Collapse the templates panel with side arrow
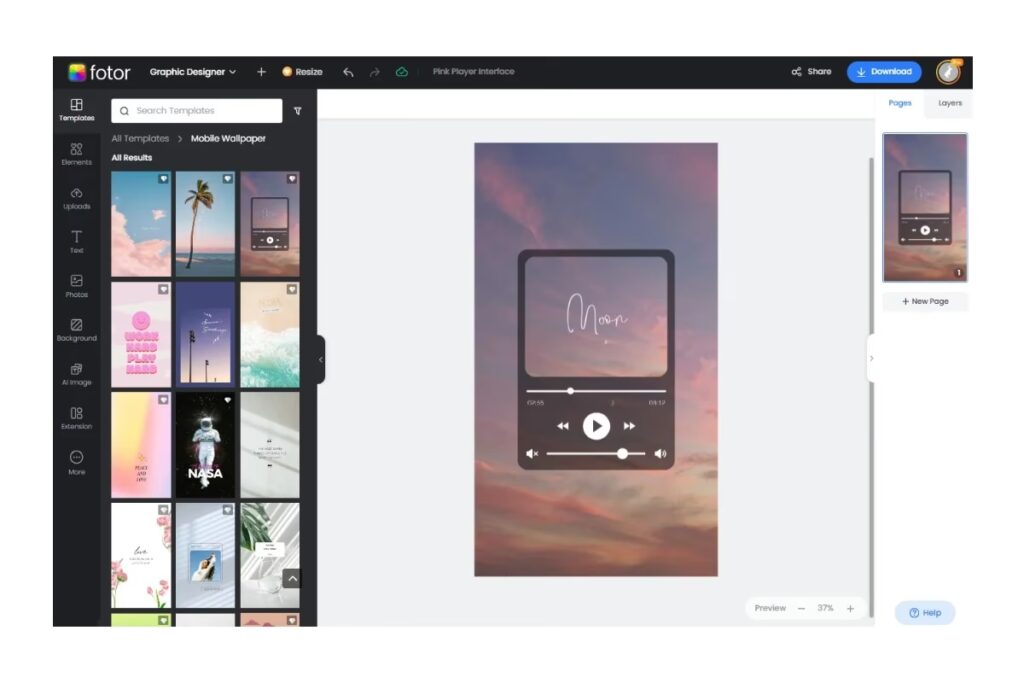 coord(321,359)
